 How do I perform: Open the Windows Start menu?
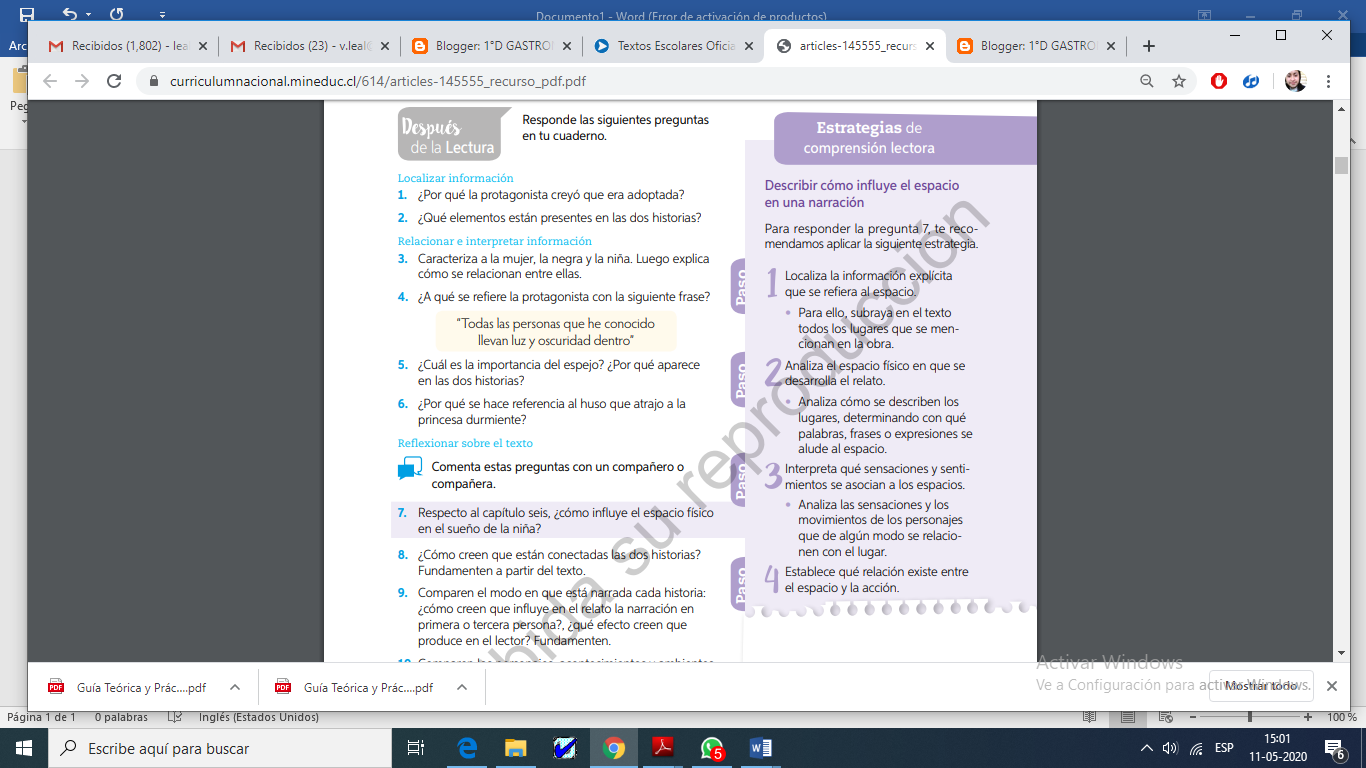point(24,748)
